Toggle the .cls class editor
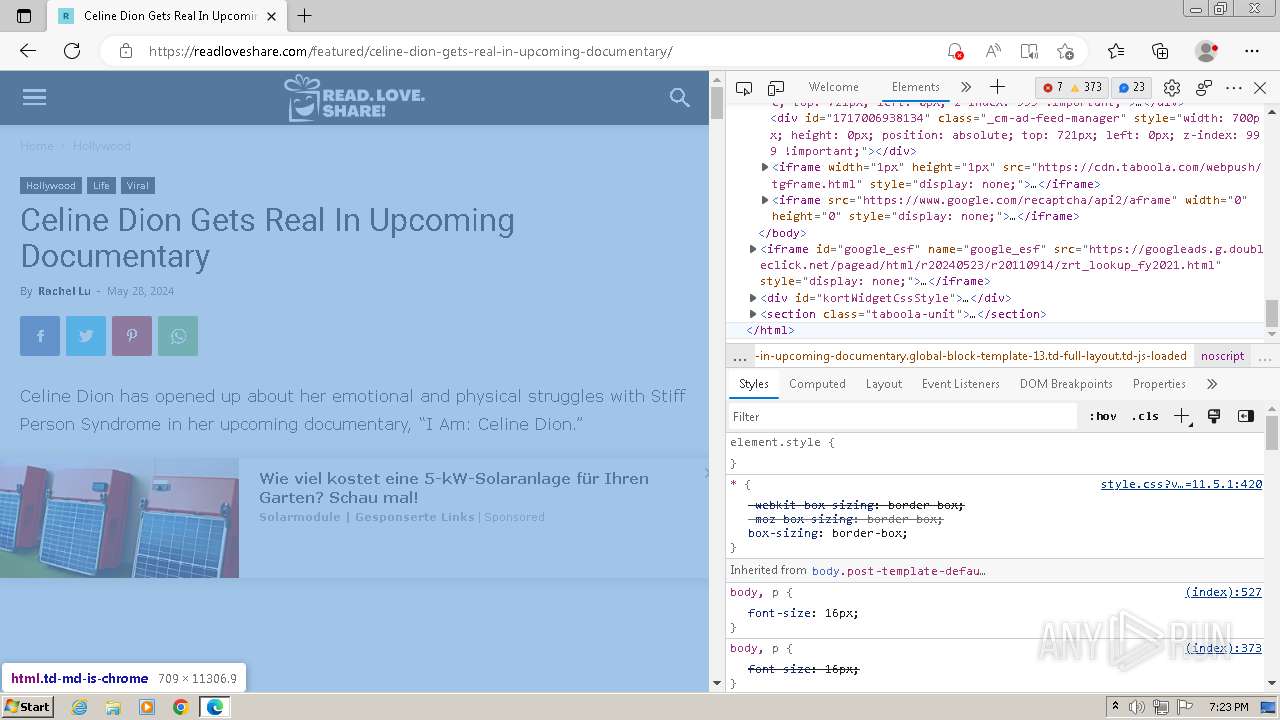 [1145, 417]
